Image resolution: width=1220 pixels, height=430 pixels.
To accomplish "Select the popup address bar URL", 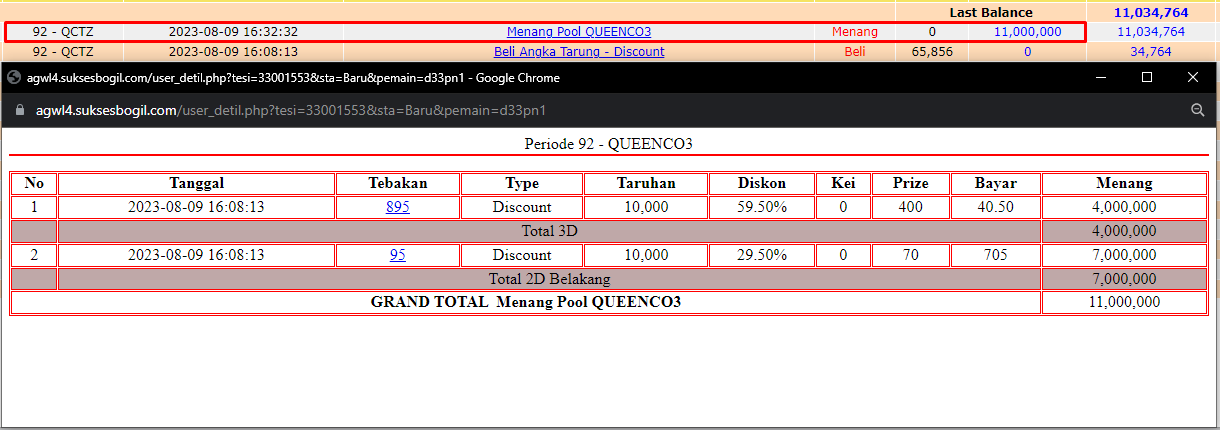I will point(291,111).
